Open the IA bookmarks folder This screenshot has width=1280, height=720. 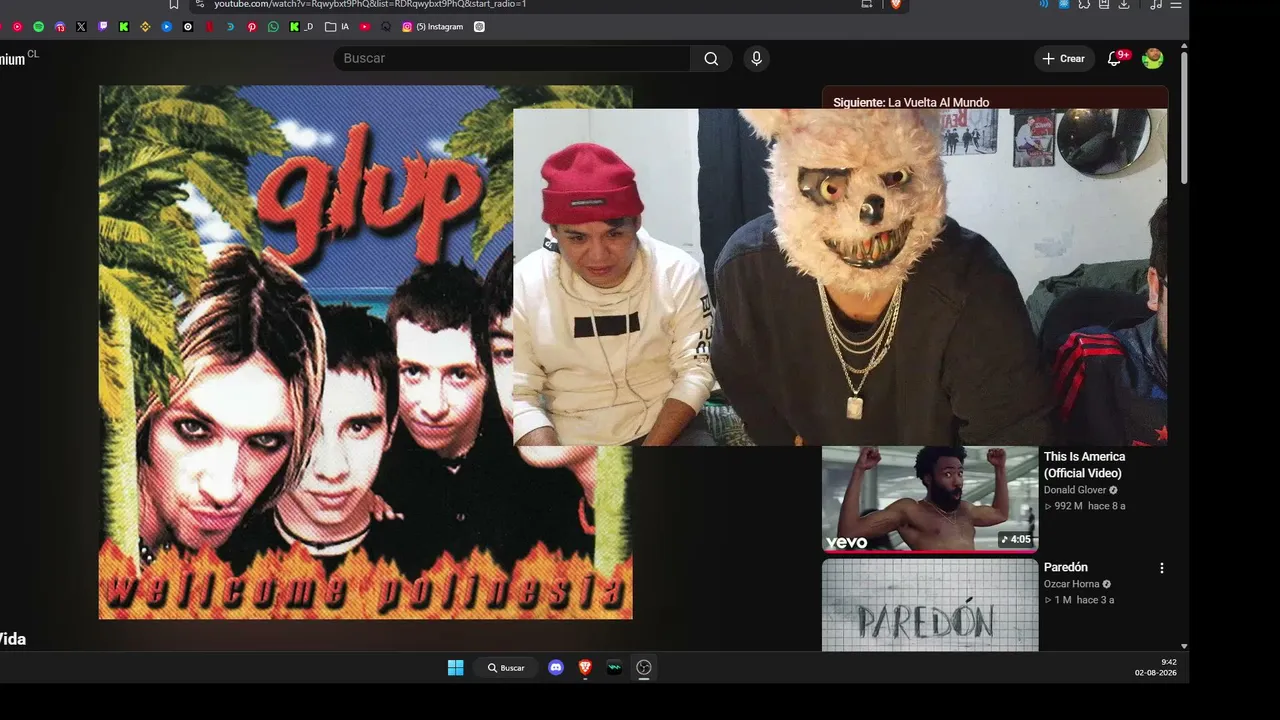click(337, 27)
